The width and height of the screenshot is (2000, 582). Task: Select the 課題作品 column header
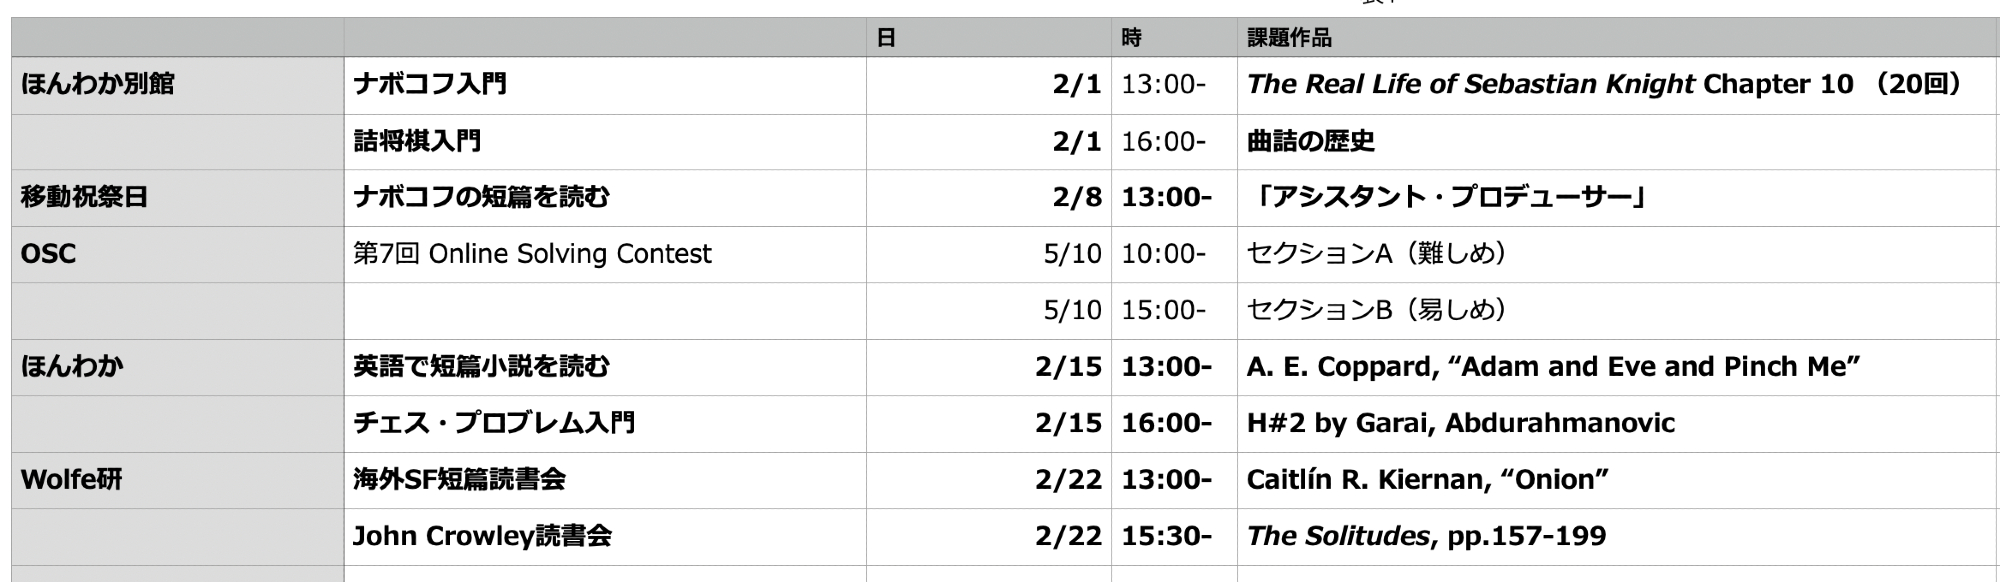(1616, 38)
